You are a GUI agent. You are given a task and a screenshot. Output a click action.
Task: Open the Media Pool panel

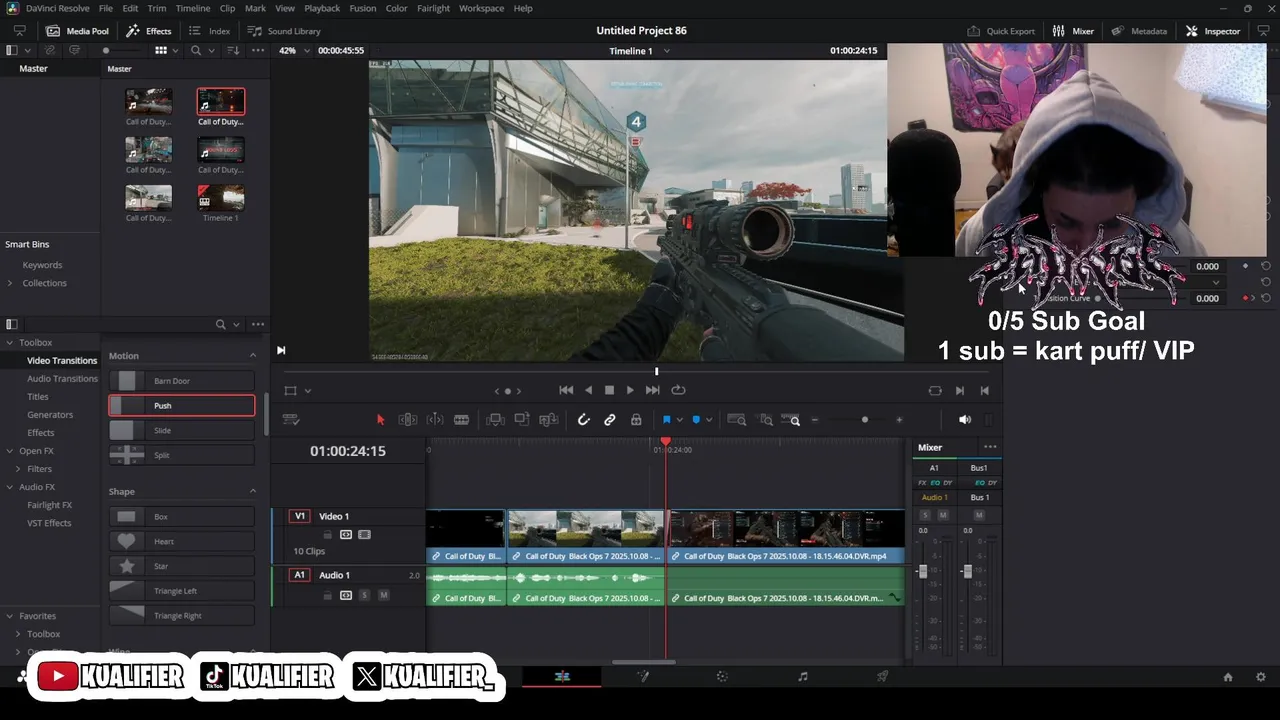(x=77, y=31)
